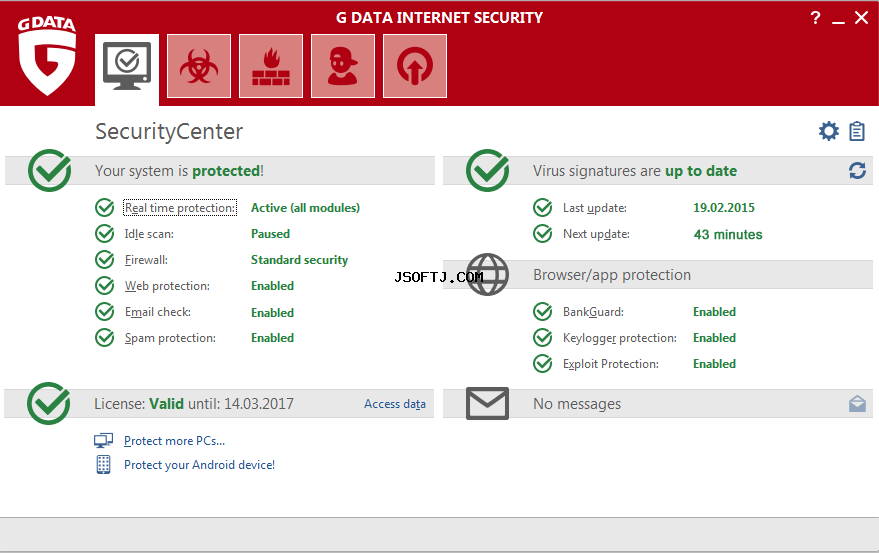Click the green check beside Spam protection
Viewport: 879px width, 553px height.
[x=105, y=338]
